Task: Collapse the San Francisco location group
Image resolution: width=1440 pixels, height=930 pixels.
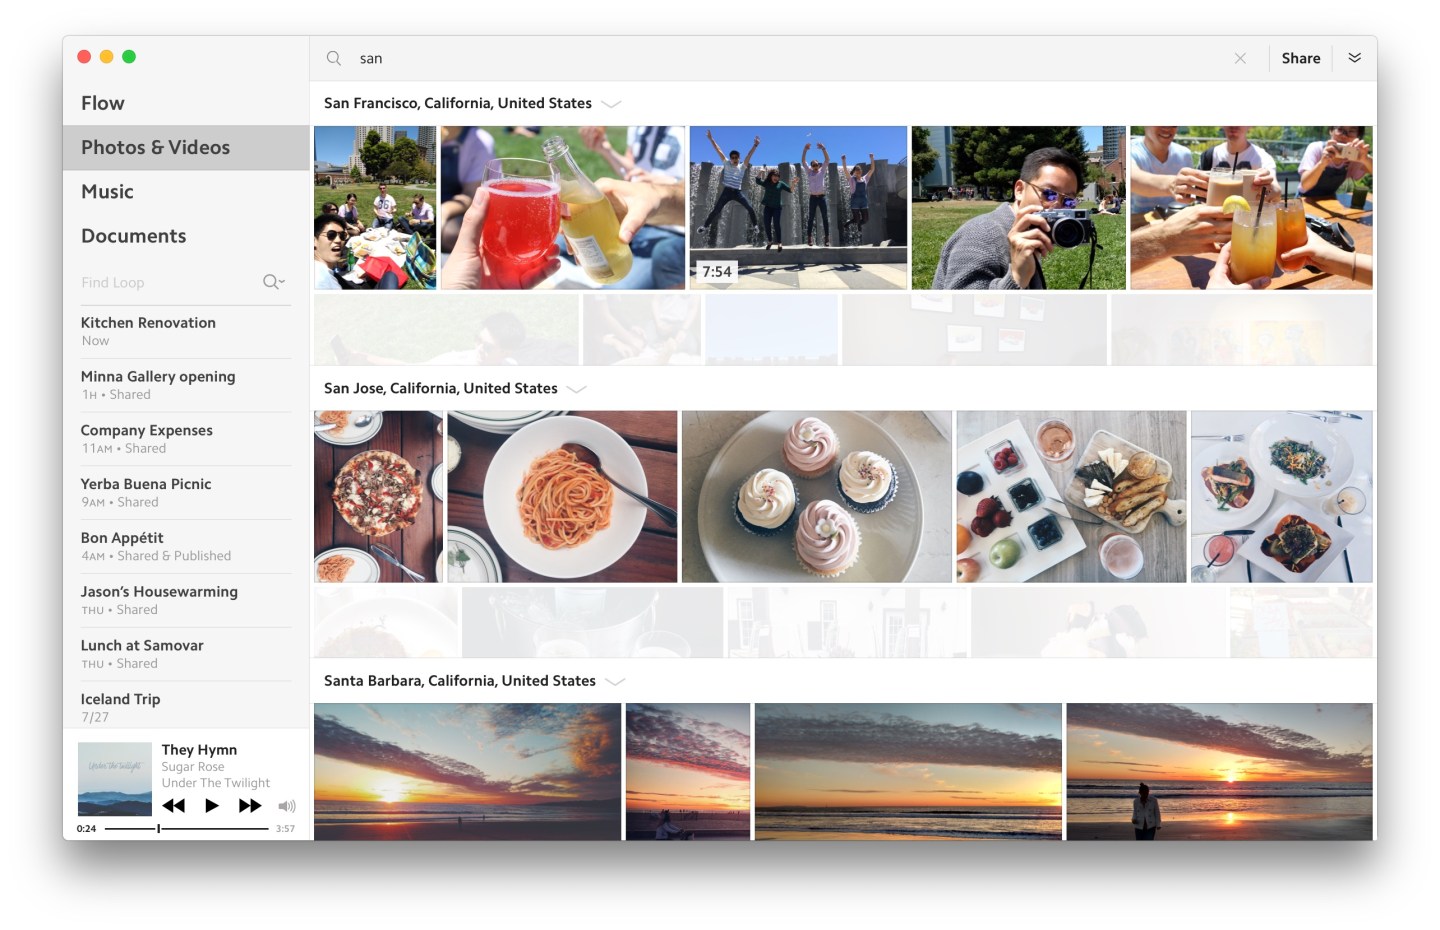Action: click(612, 104)
